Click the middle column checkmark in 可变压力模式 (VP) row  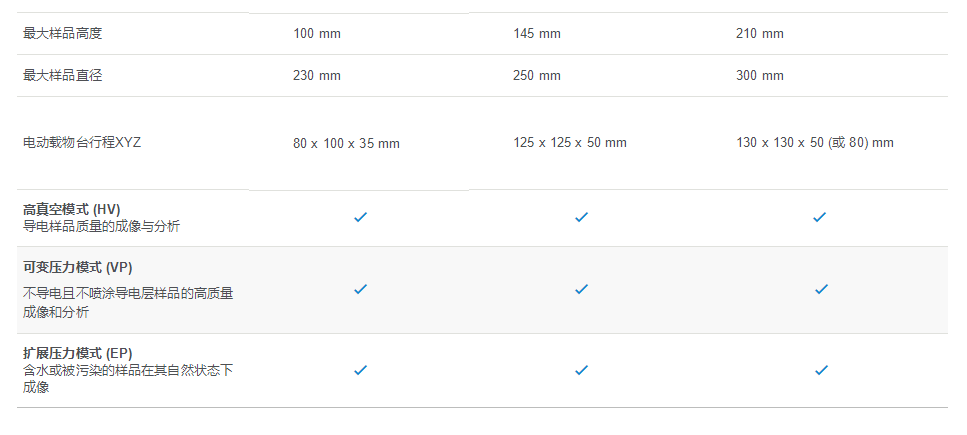[x=582, y=289]
